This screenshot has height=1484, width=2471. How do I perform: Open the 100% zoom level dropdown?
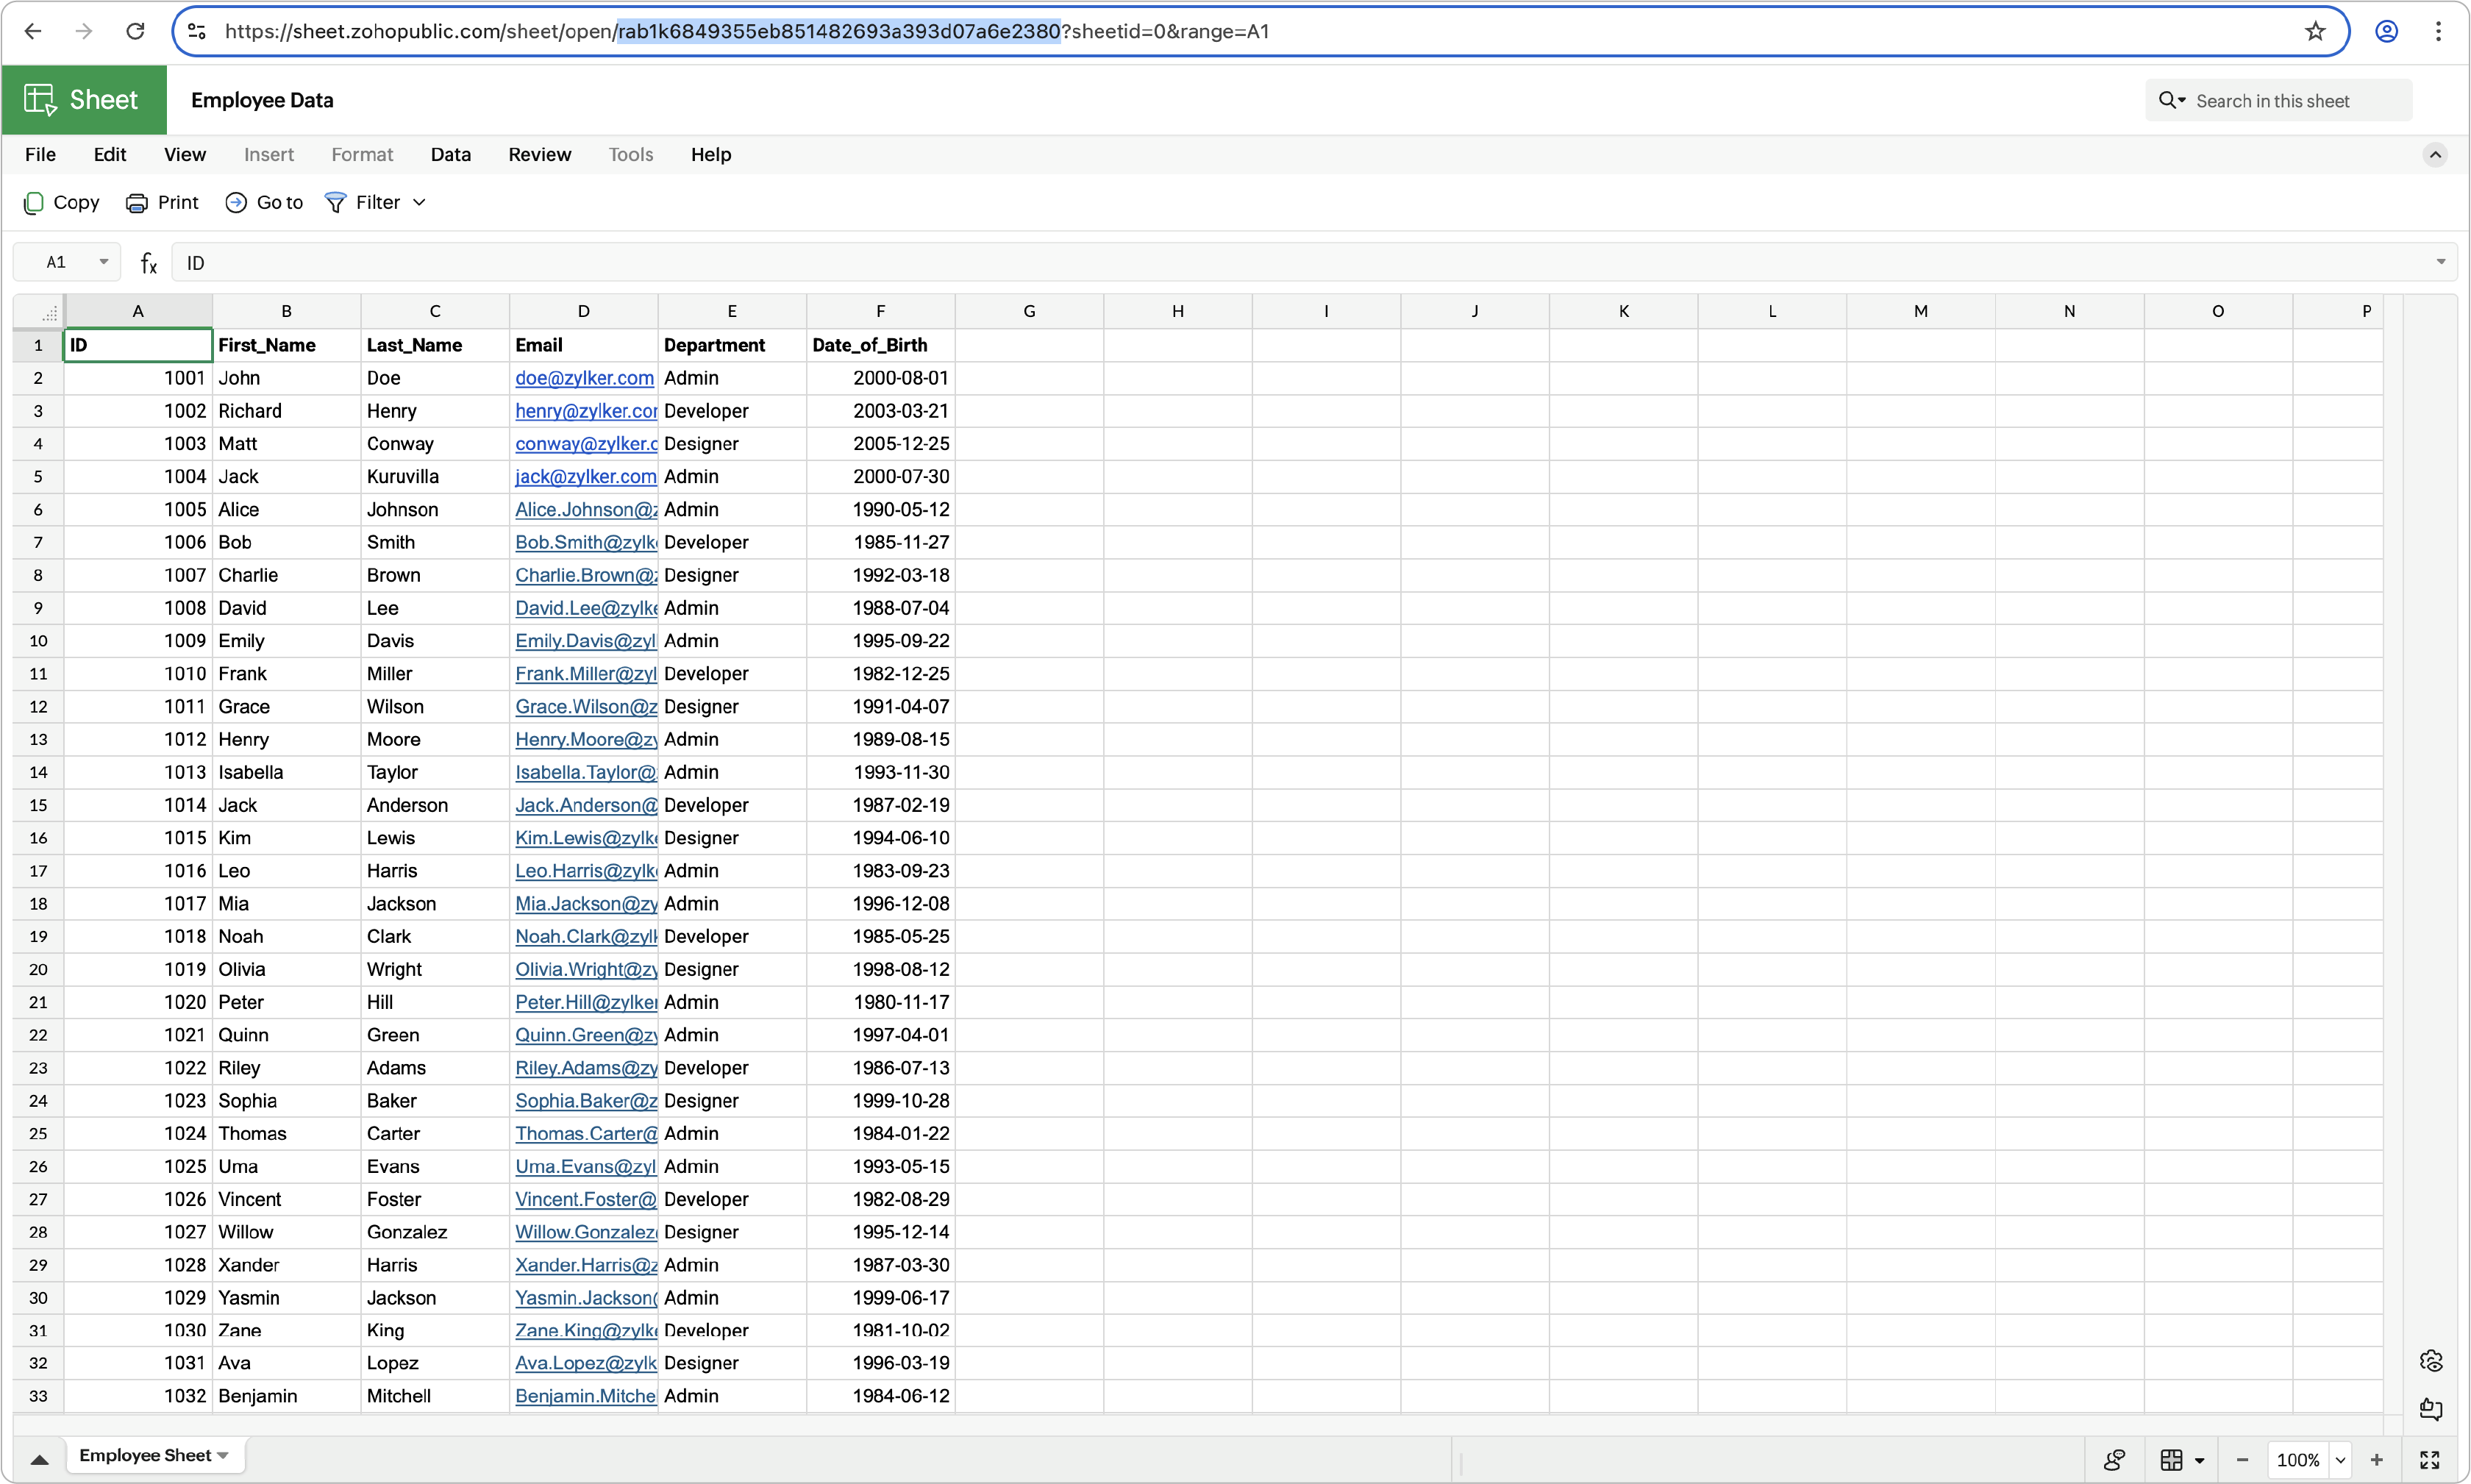pyautogui.click(x=2340, y=1460)
